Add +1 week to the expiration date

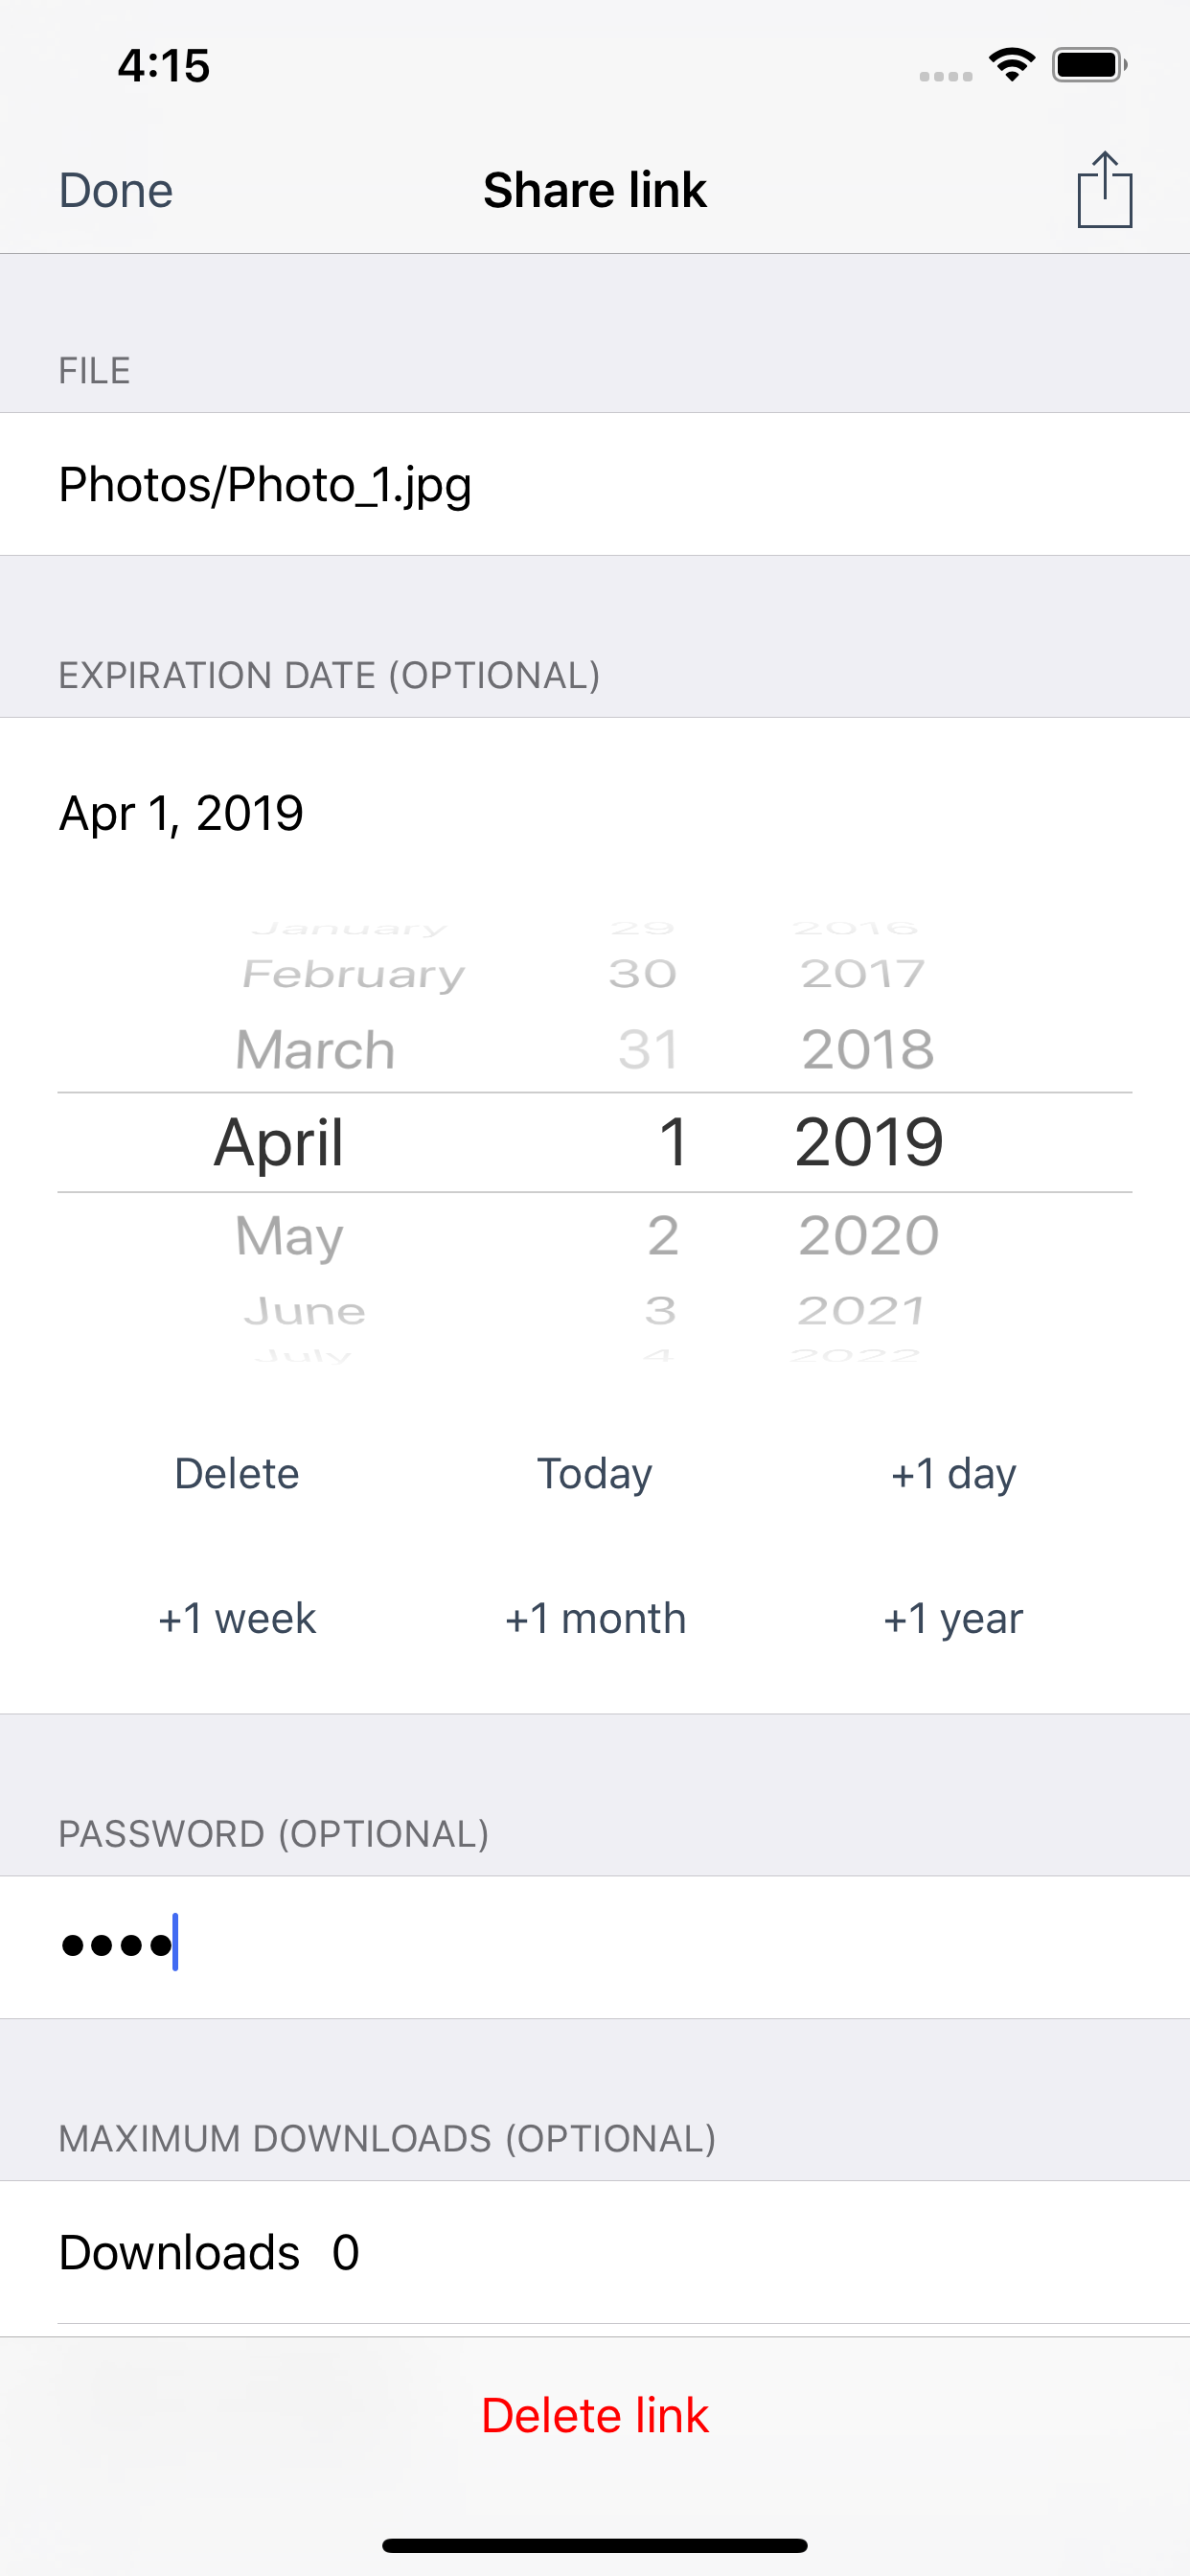pos(237,1618)
